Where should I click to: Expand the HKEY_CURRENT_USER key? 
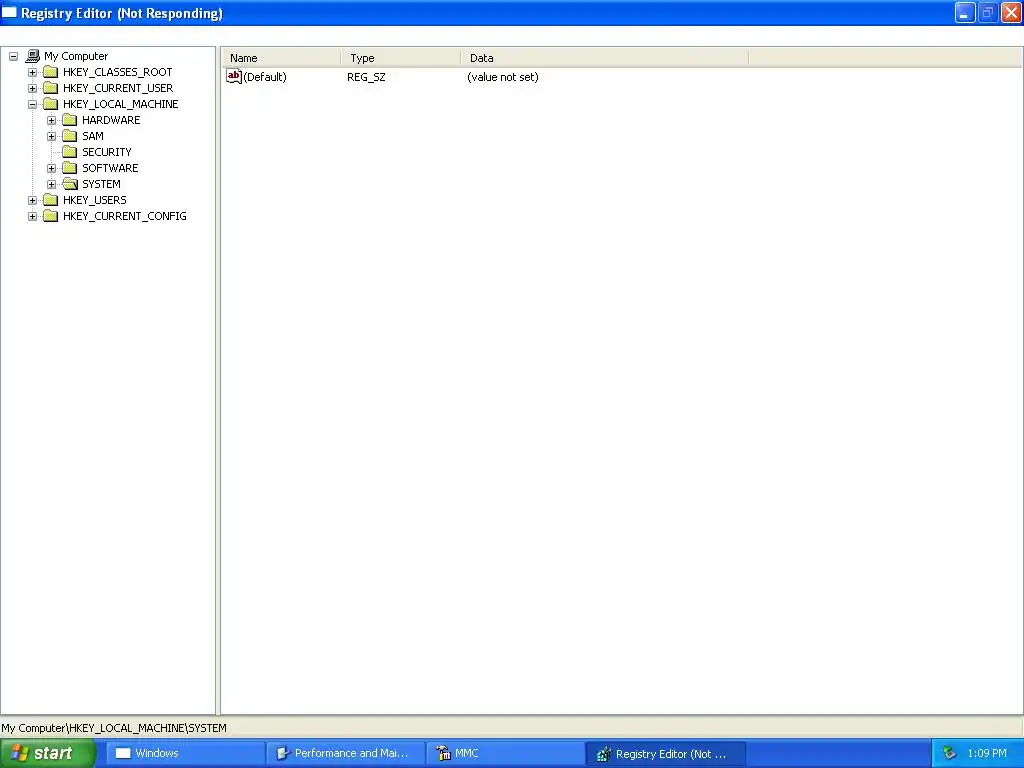(32, 88)
